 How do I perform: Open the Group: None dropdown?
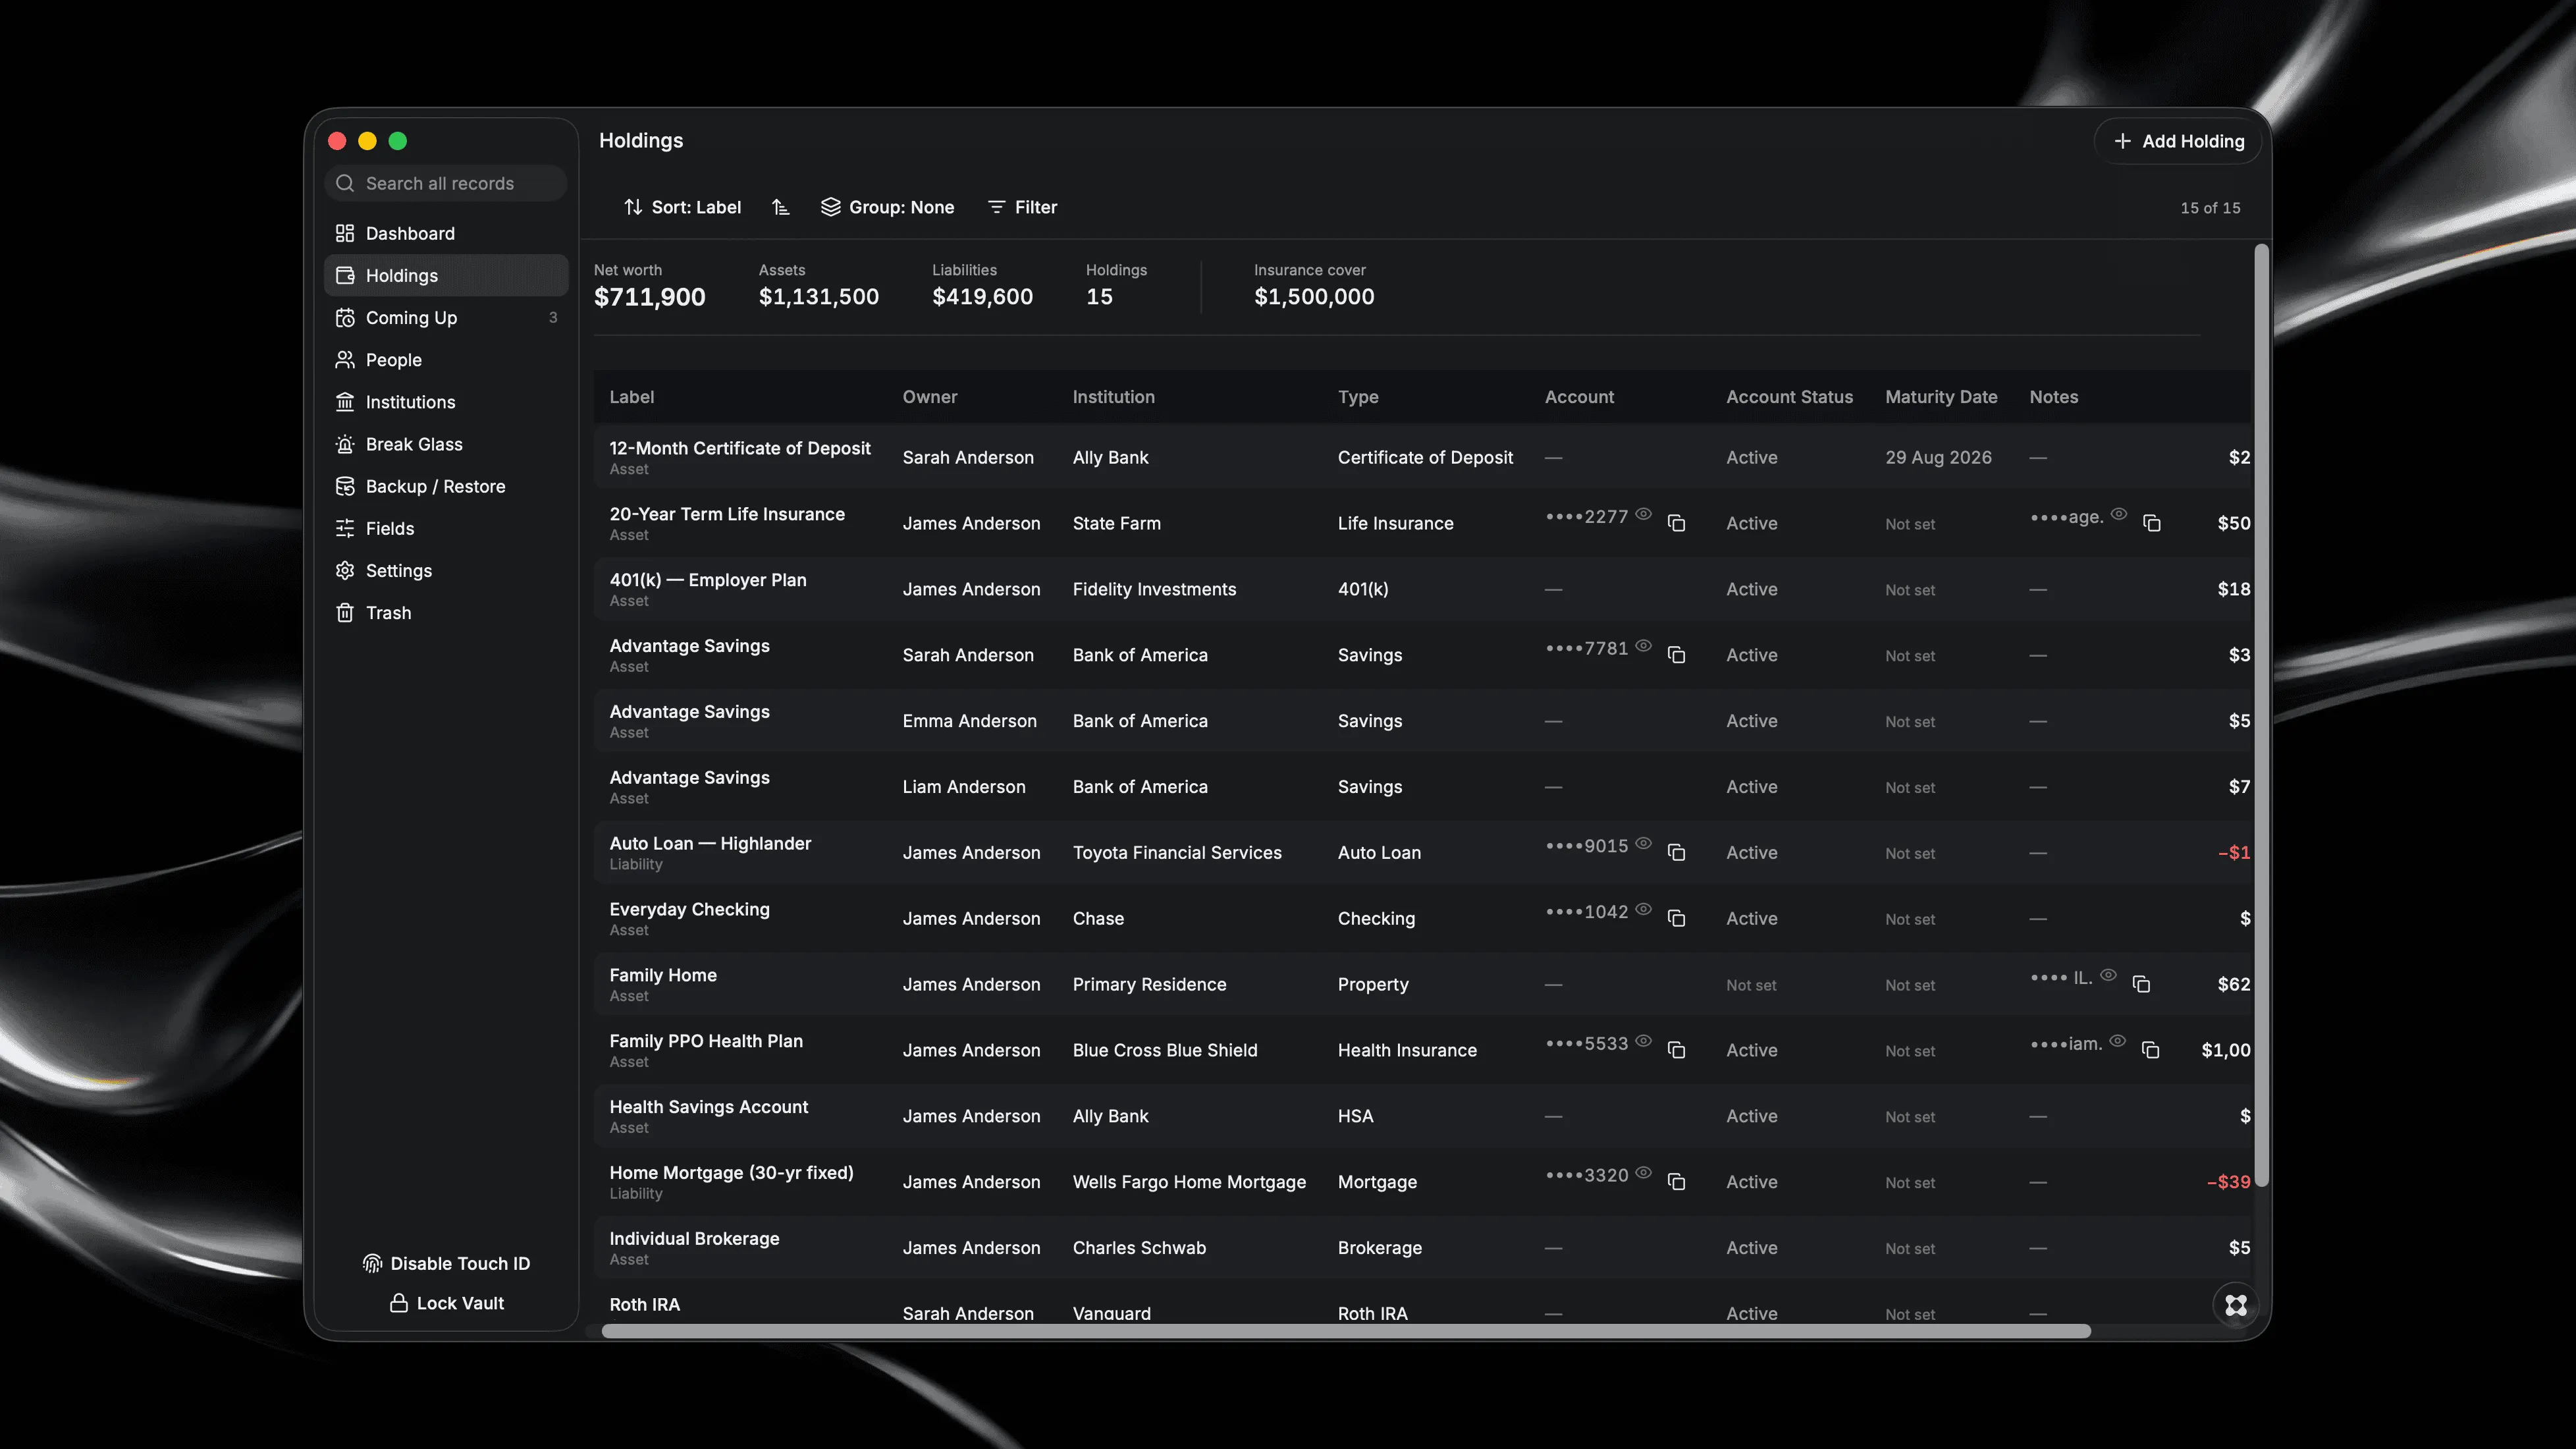pyautogui.click(x=888, y=207)
